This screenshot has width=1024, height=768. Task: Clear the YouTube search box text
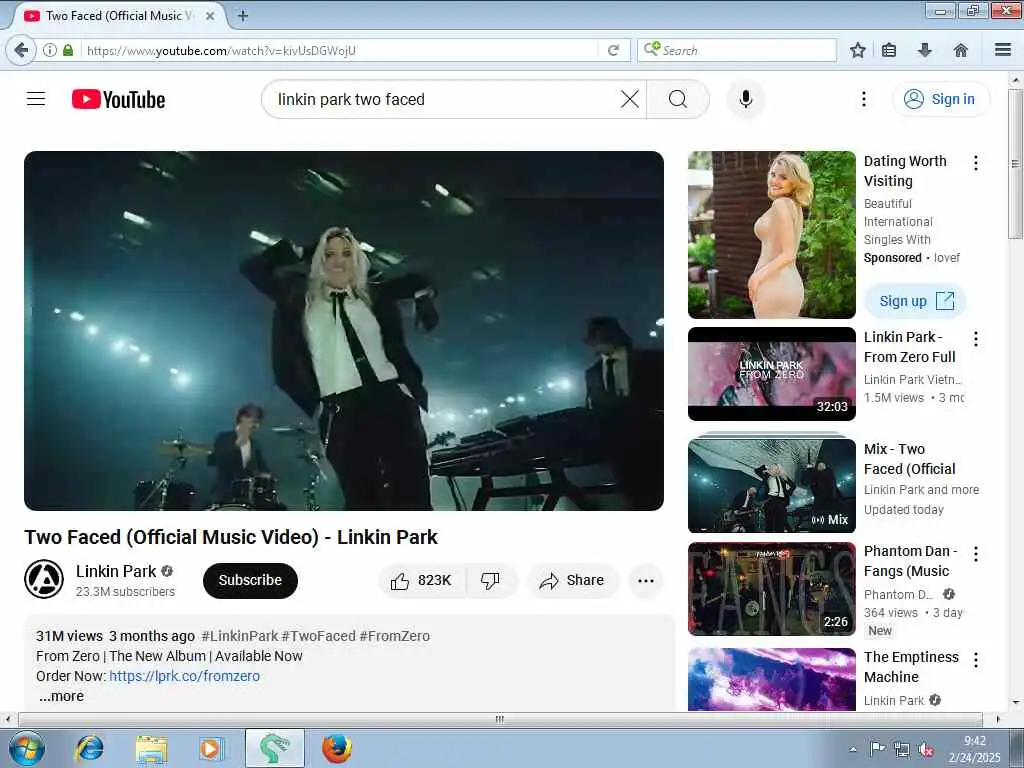point(630,99)
